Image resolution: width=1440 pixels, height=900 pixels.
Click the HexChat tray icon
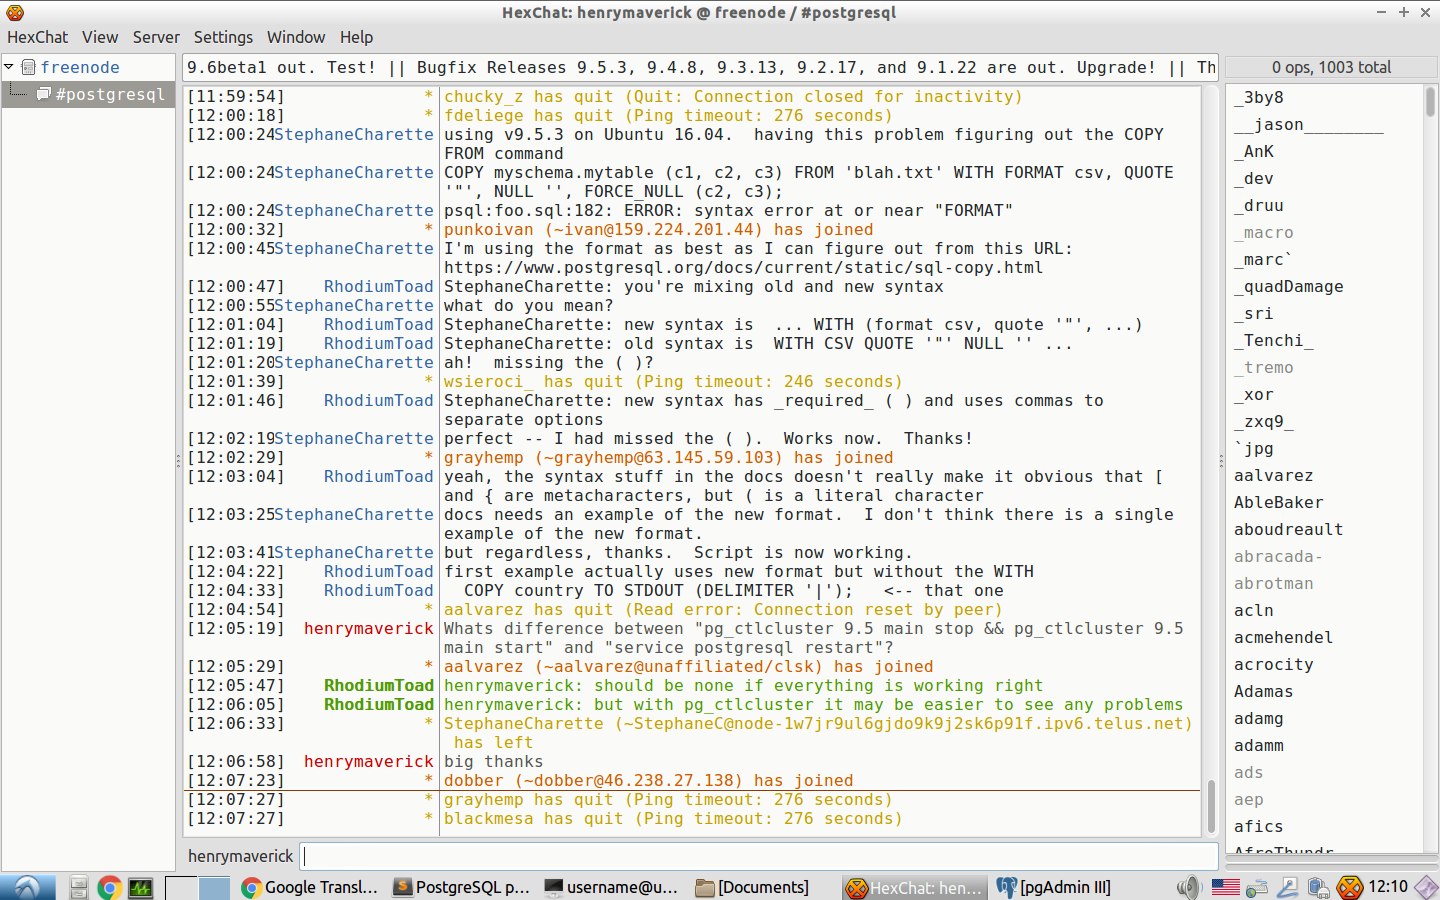[x=1350, y=887]
